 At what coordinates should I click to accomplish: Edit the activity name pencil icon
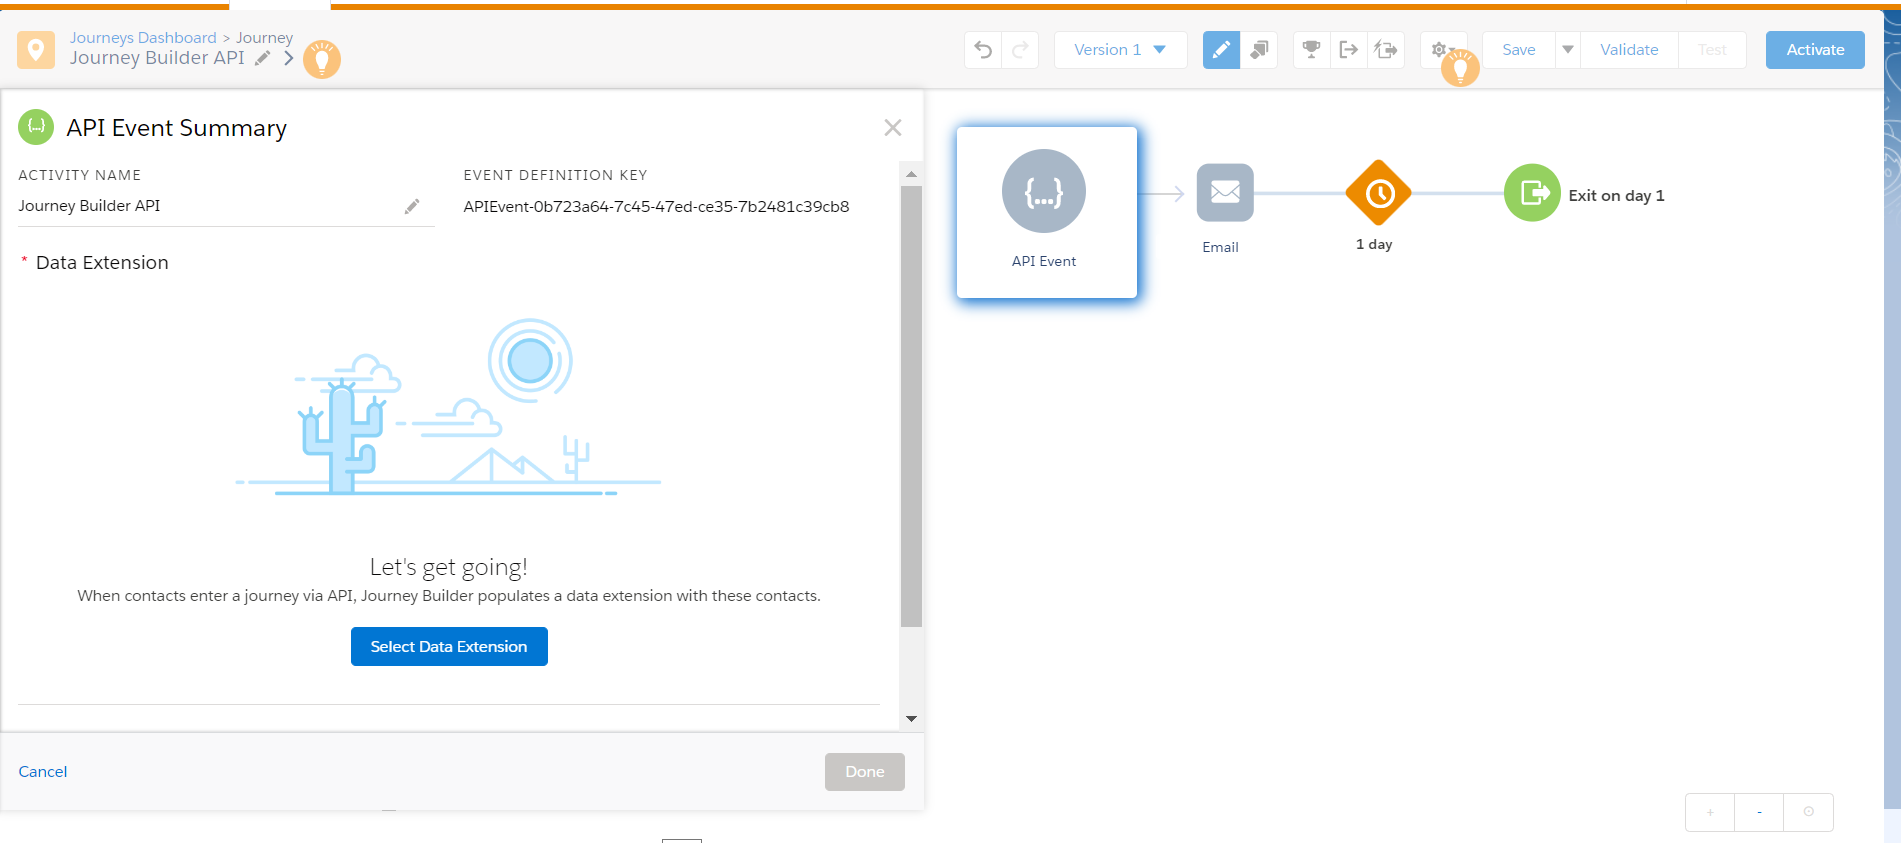coord(412,206)
